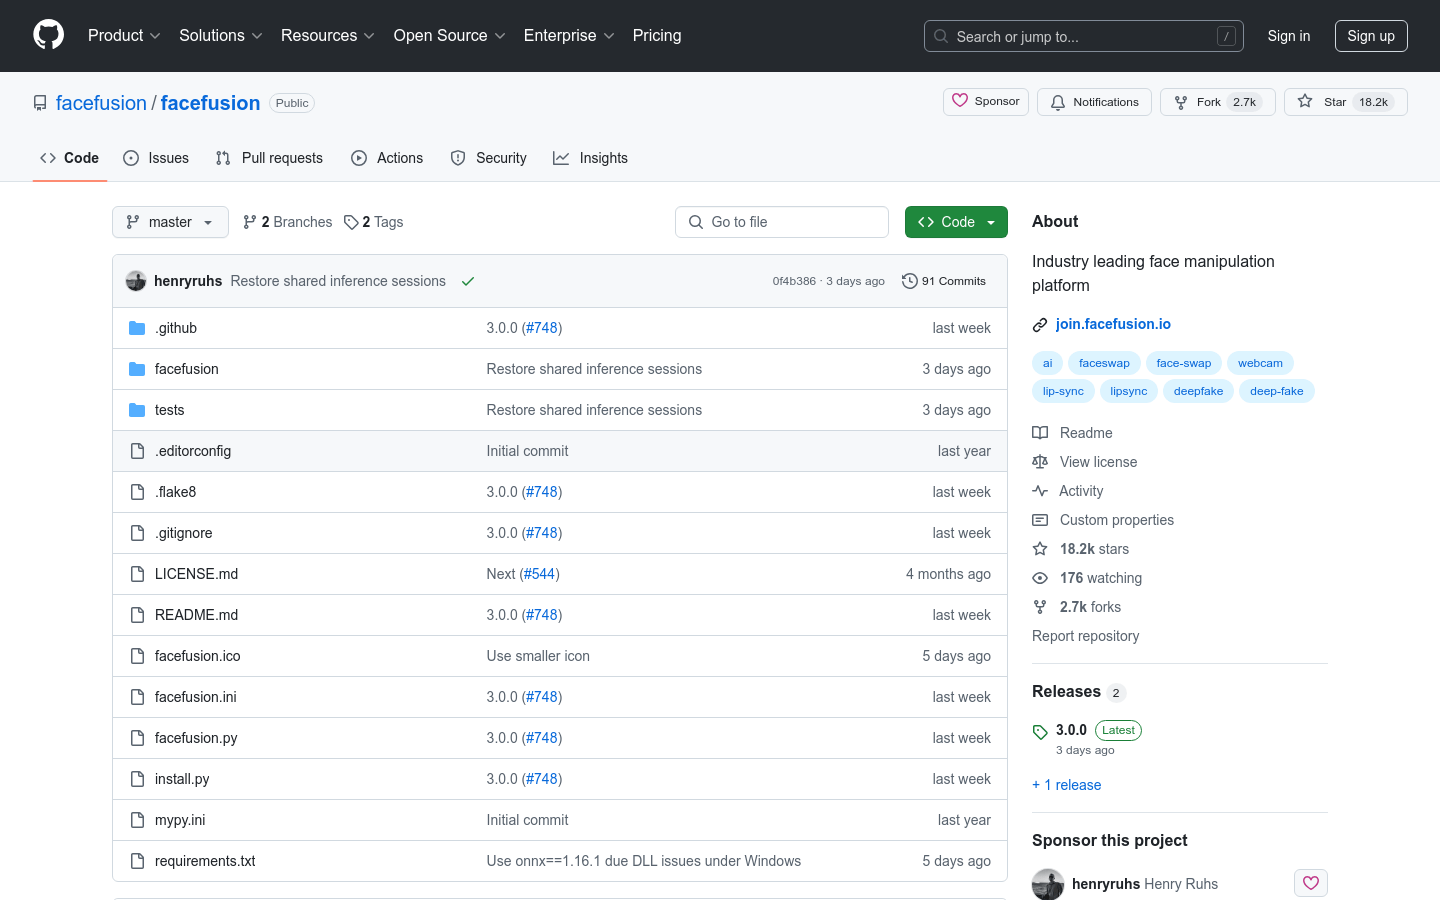Switch to the Security tab
Screen dimensions: 1440x900
tap(488, 158)
